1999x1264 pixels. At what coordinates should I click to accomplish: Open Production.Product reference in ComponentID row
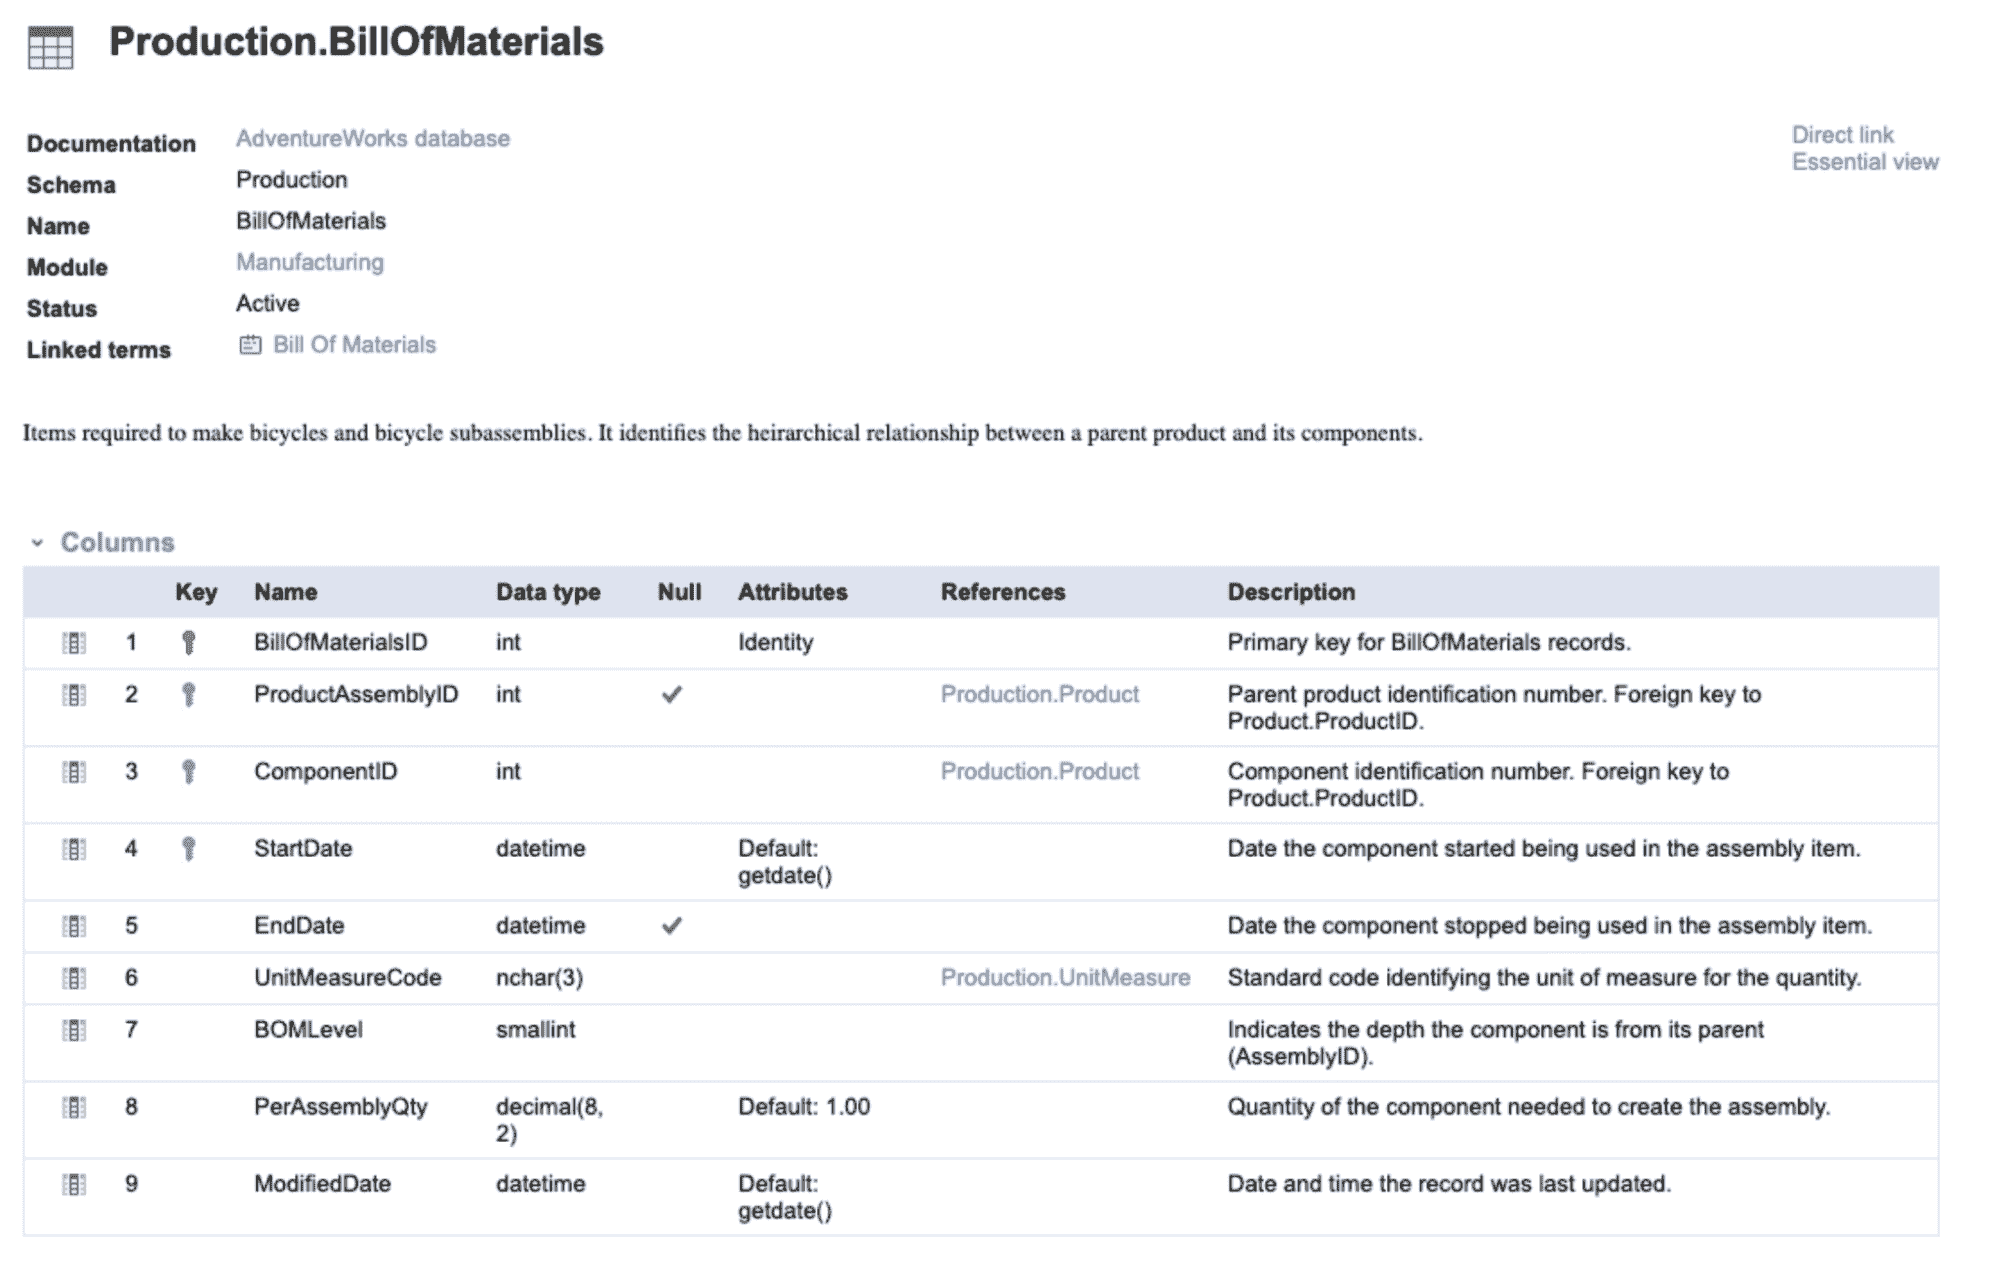tap(1039, 771)
